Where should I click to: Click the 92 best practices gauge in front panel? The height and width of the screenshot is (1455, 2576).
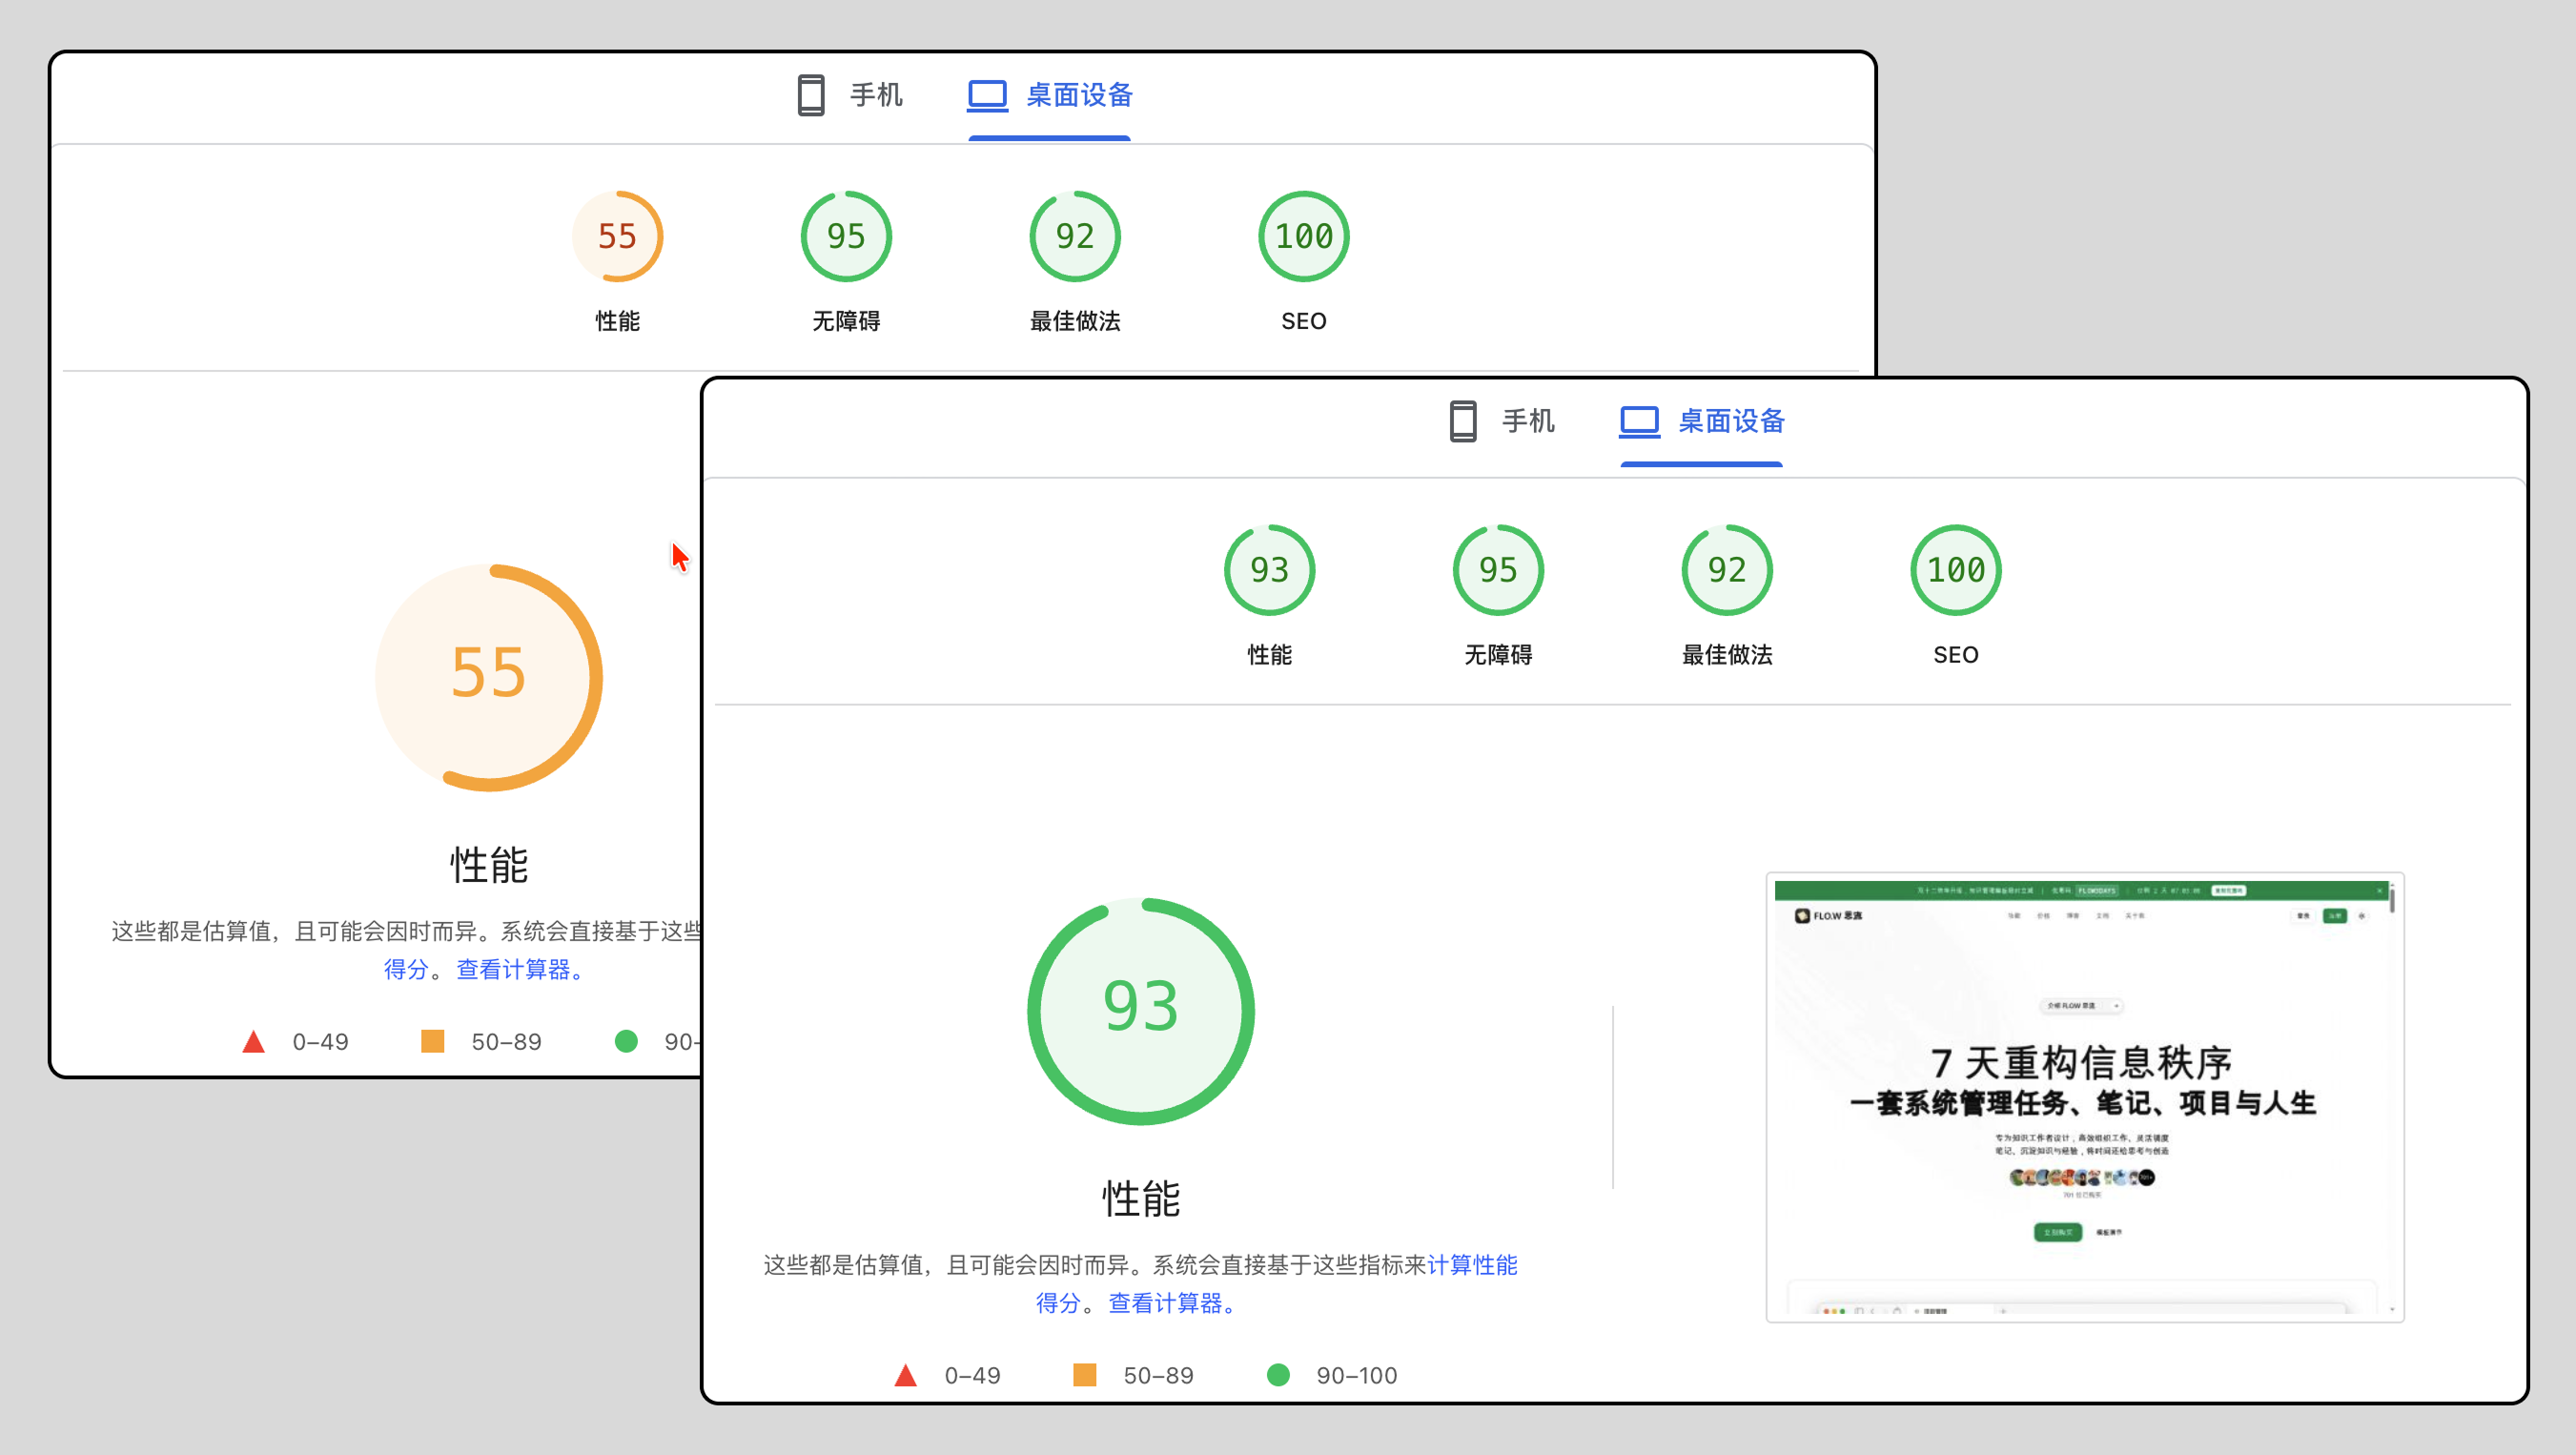click(1727, 570)
